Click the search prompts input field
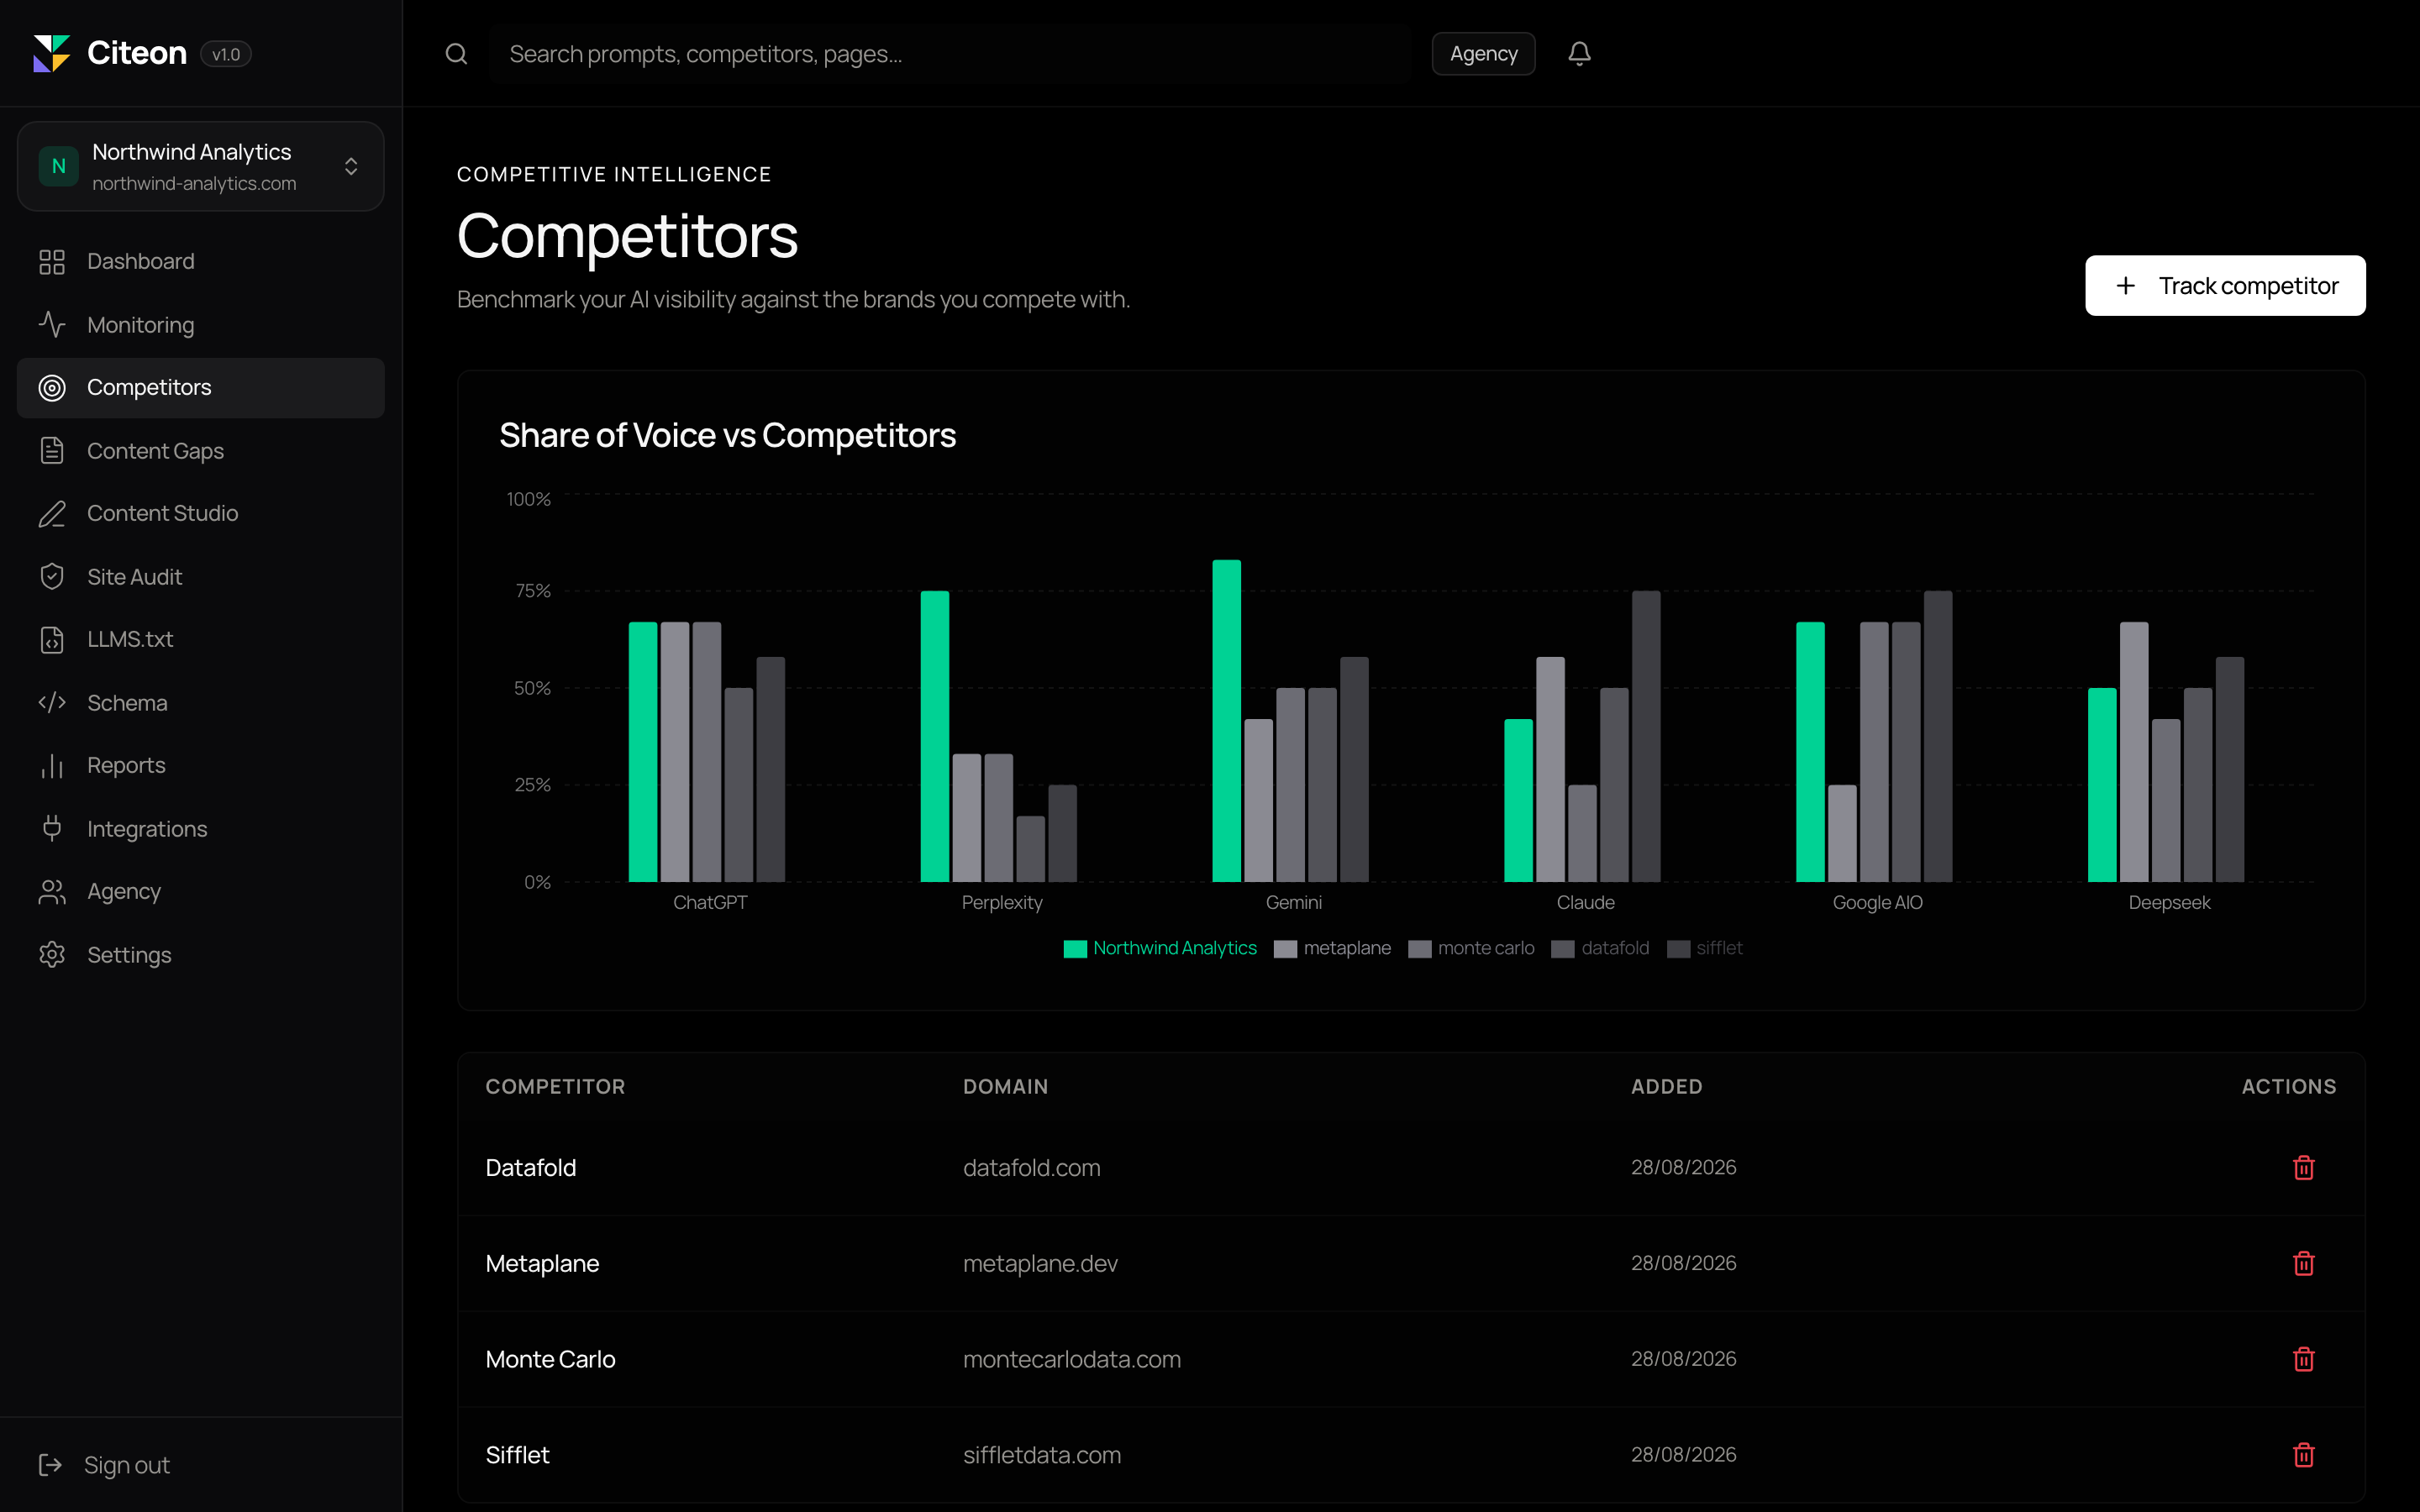Viewport: 2420px width, 1512px height. pyautogui.click(x=950, y=54)
